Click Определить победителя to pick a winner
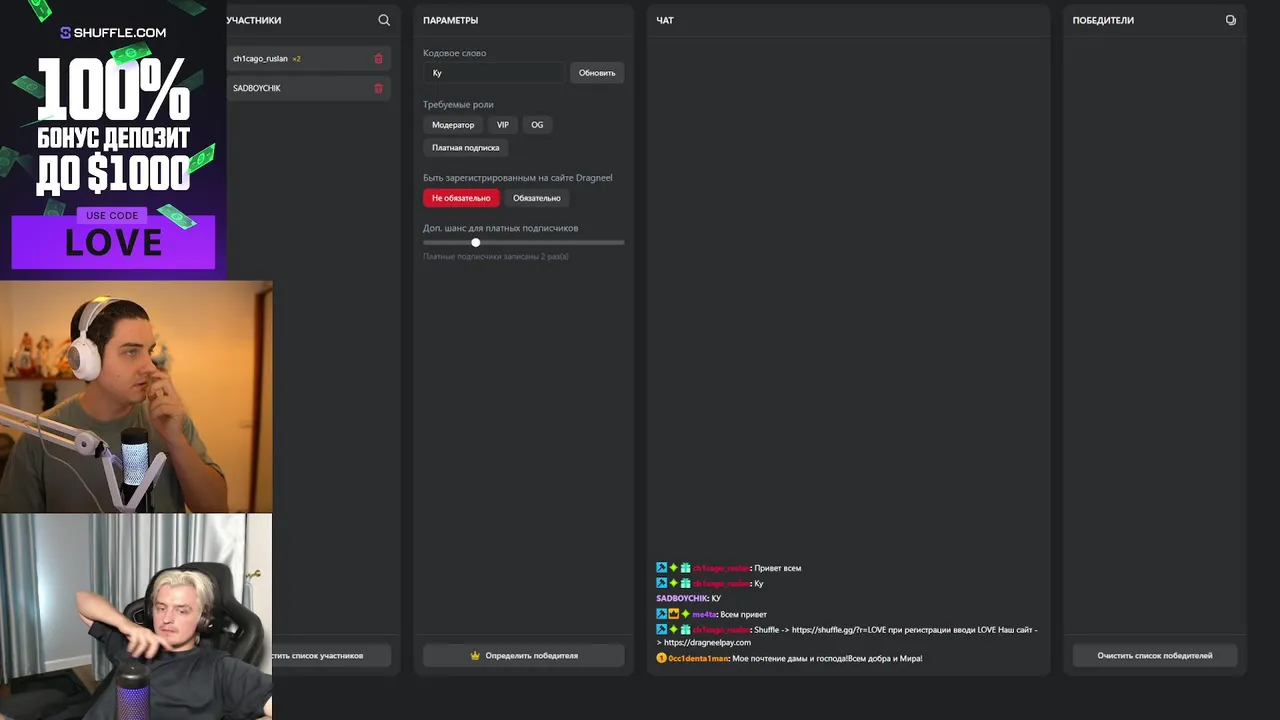 point(523,656)
